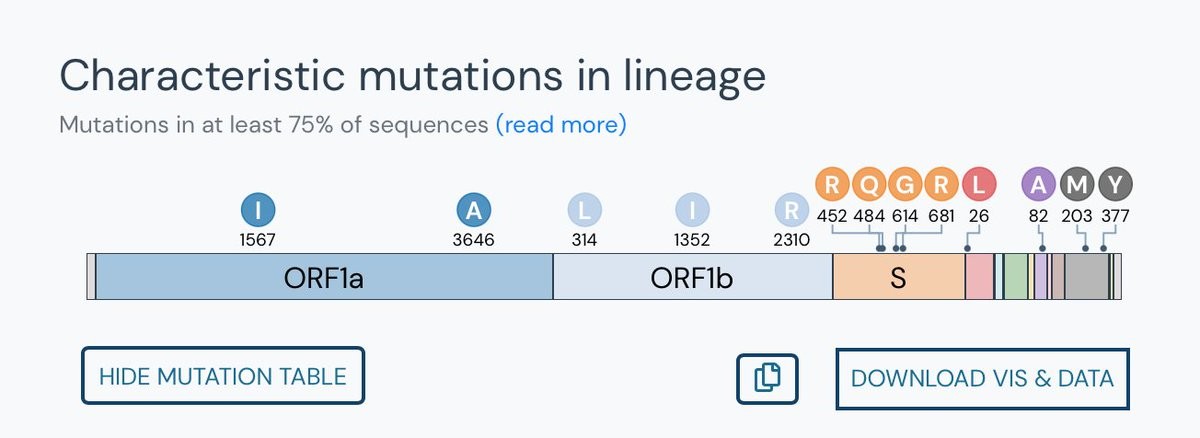Select the light blue L marker at 314

(585, 210)
